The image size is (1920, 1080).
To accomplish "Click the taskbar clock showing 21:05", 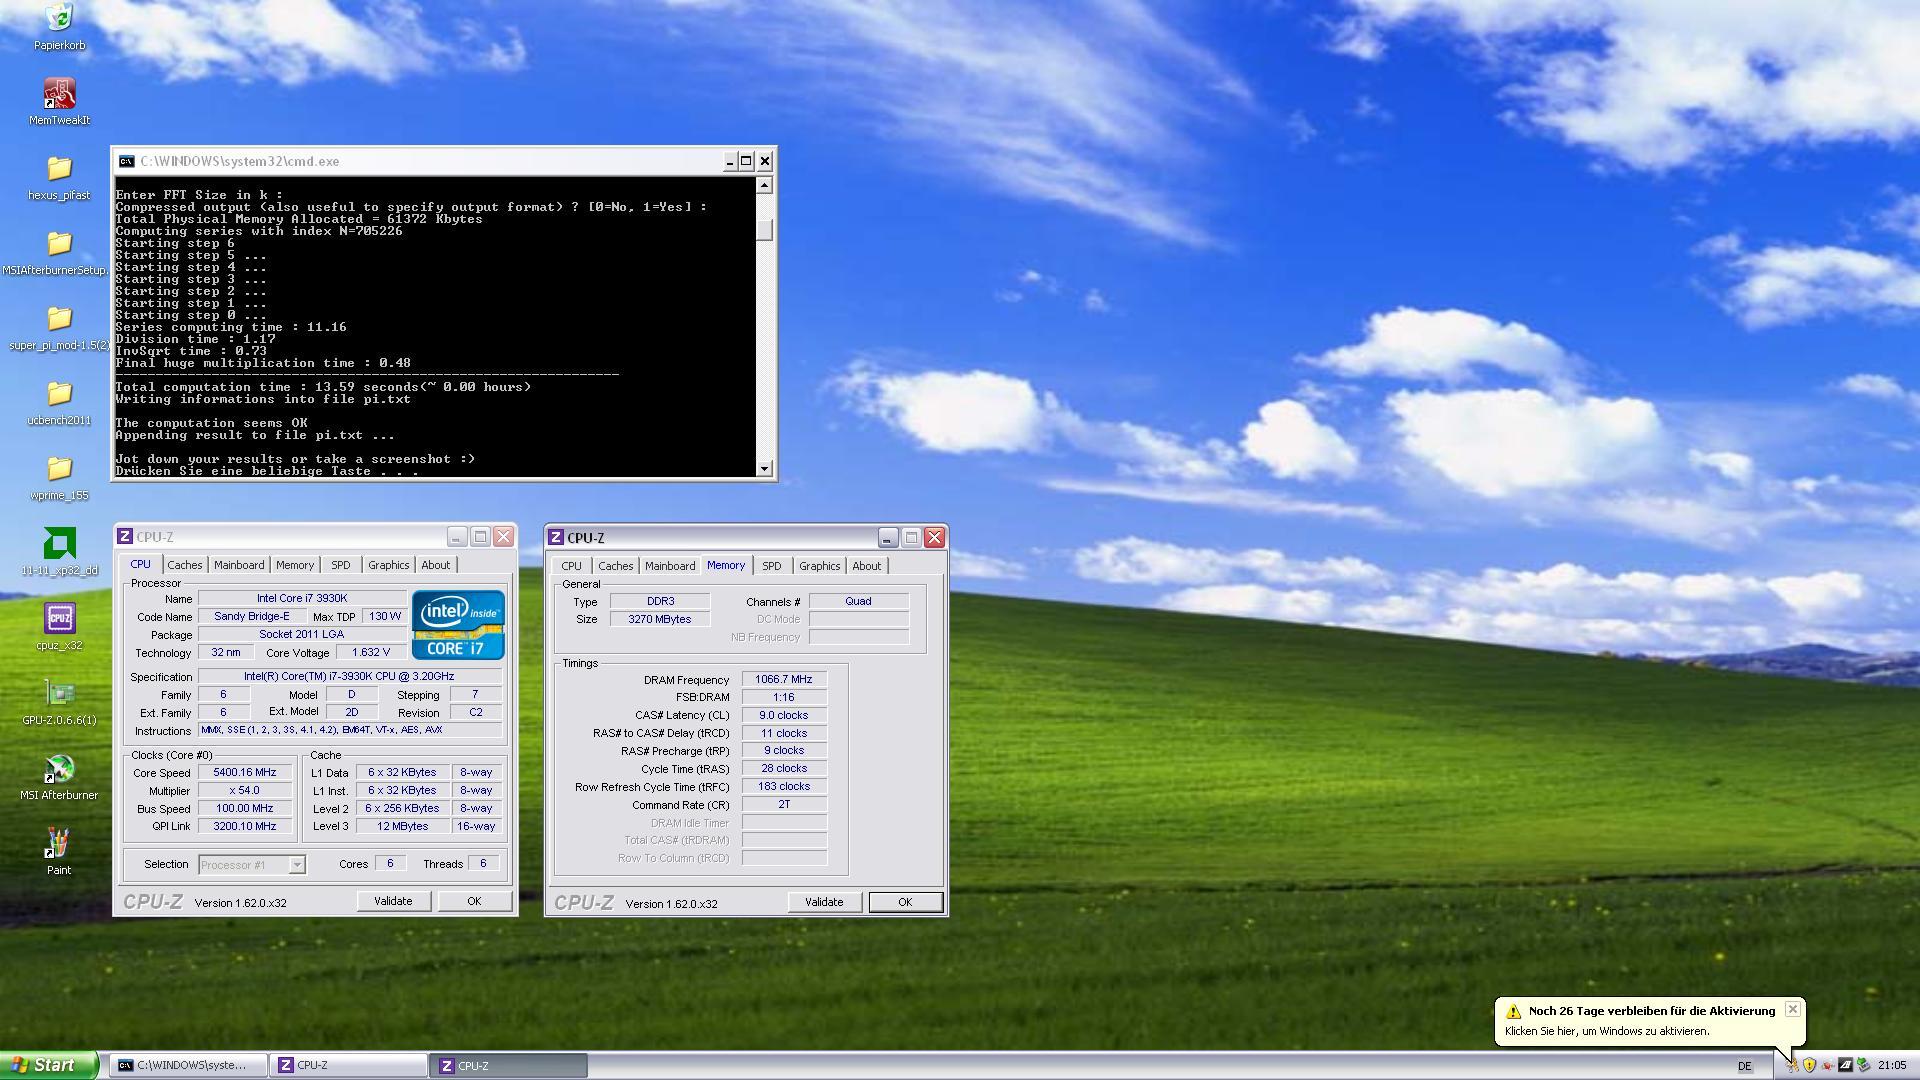I will point(1892,1066).
